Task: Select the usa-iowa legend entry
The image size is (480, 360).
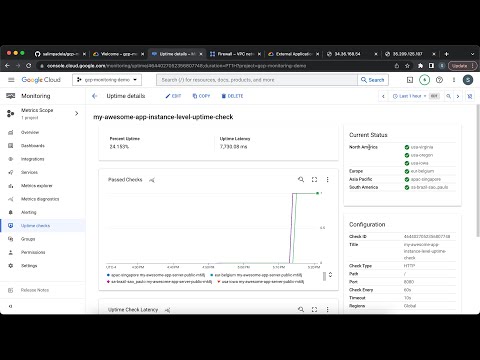Action: coord(261,282)
